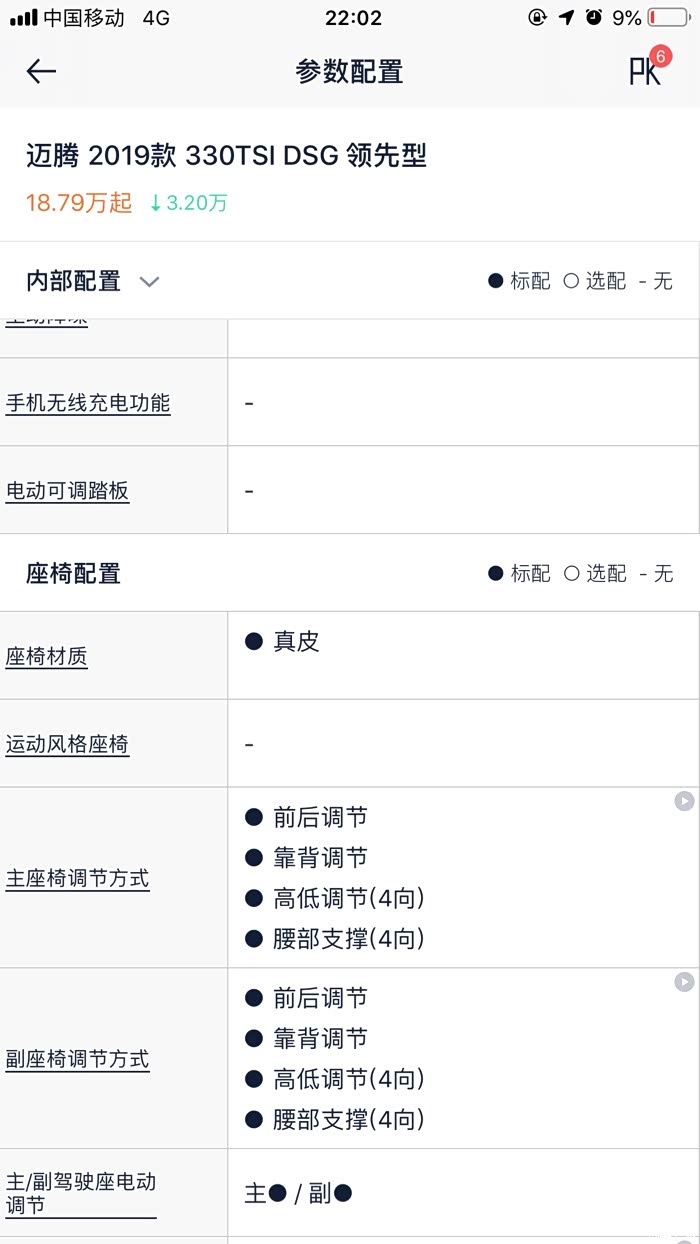Screen dimensions: 700x1244
Task: Open 主座椅调节方式 explanation link
Action: tap(78, 879)
